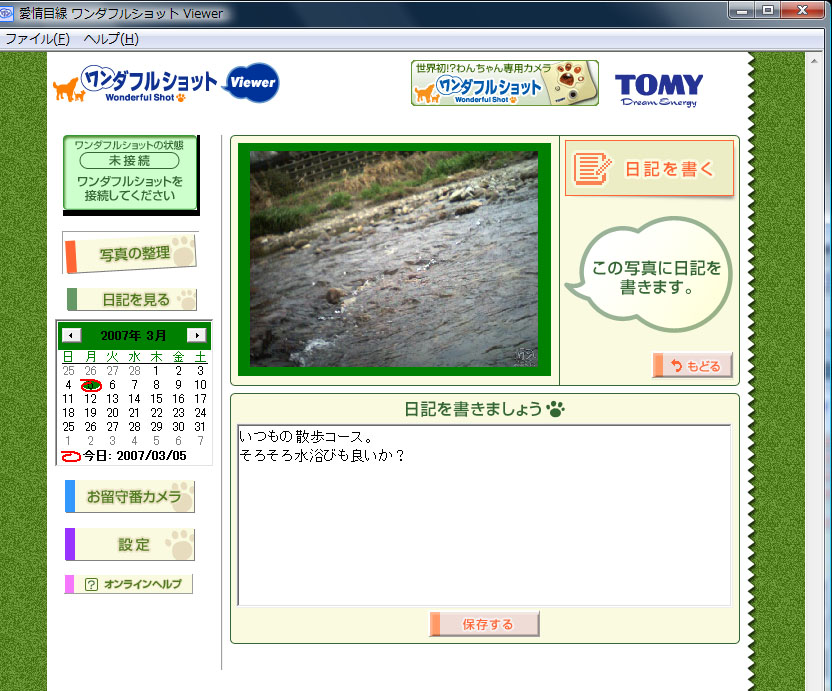832x691 pixels.
Task: Click the Wonderful Shot Viewer logo
Action: 166,83
